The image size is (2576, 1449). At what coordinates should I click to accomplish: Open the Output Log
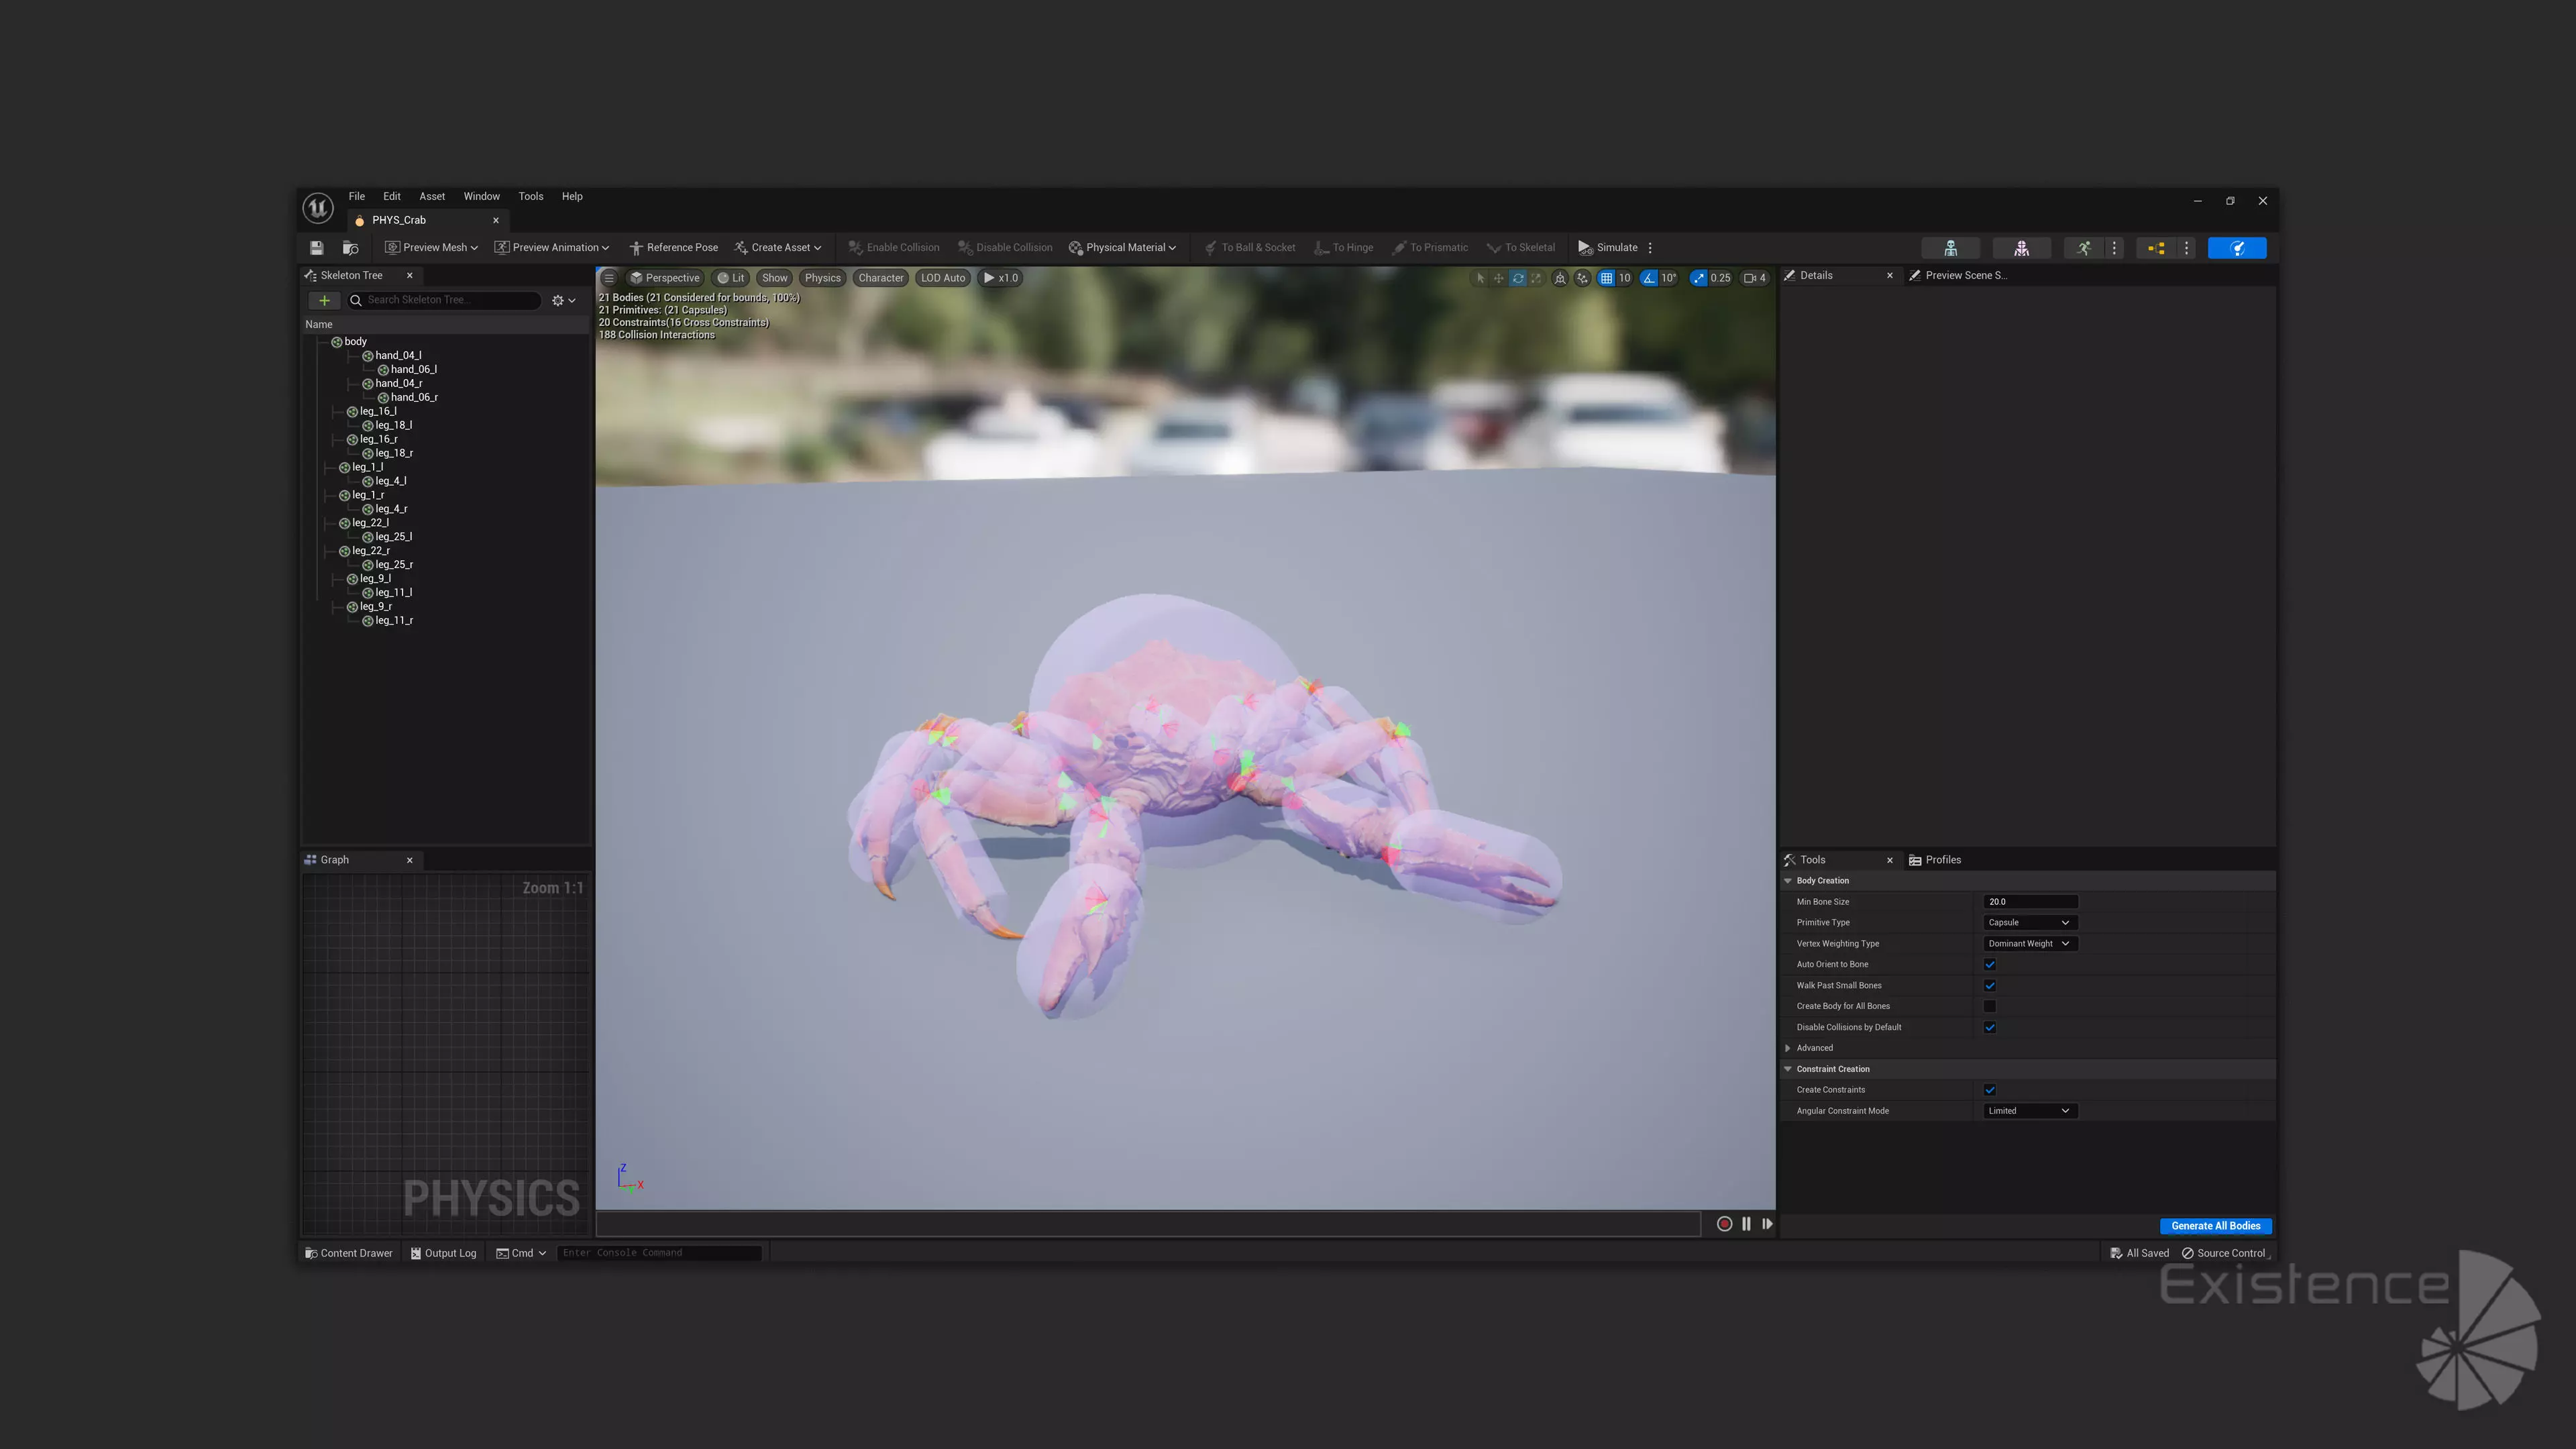(443, 1253)
